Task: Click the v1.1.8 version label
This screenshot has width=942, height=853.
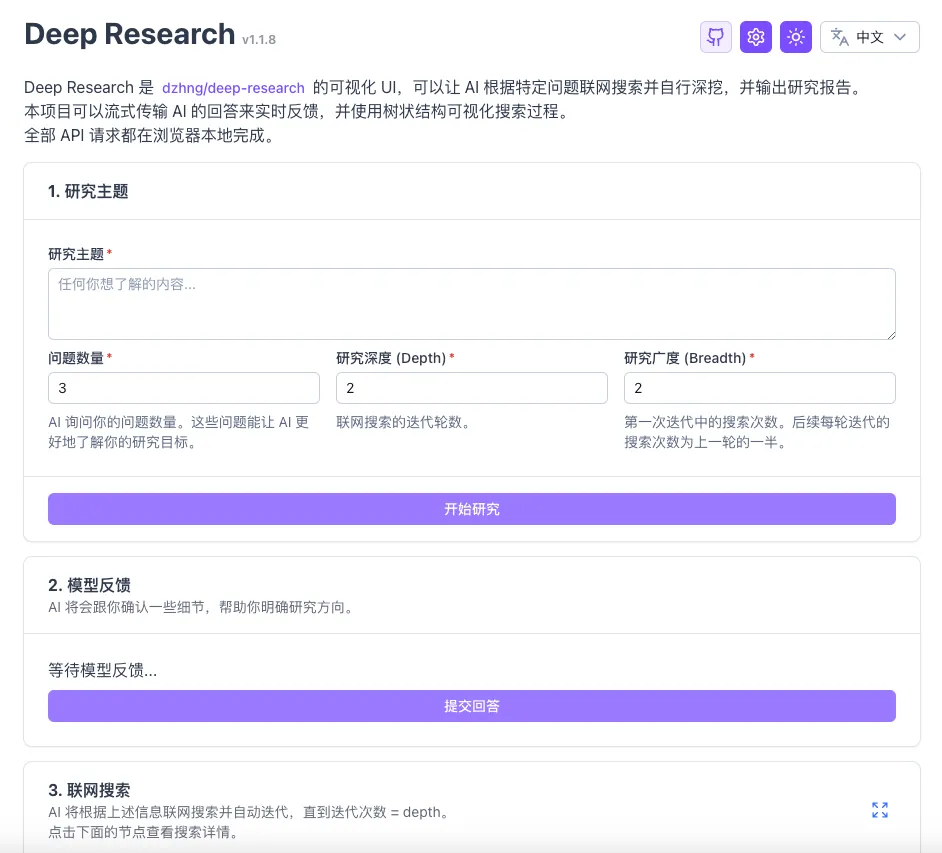Action: coord(259,40)
